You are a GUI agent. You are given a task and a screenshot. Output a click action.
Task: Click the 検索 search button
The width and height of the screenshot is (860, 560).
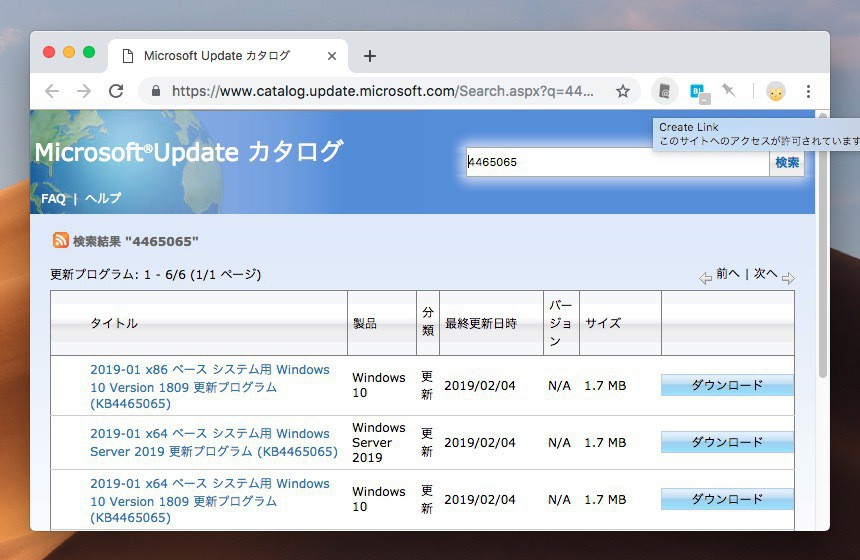coord(787,162)
